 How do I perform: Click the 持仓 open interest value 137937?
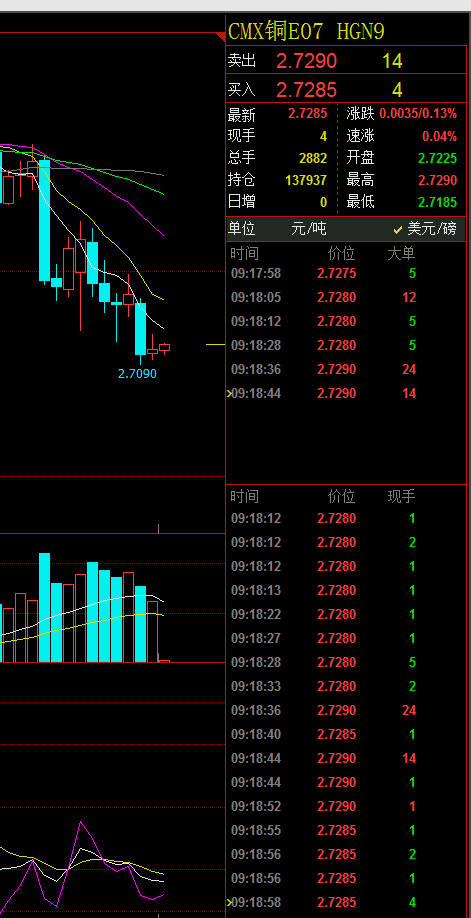tap(306, 180)
